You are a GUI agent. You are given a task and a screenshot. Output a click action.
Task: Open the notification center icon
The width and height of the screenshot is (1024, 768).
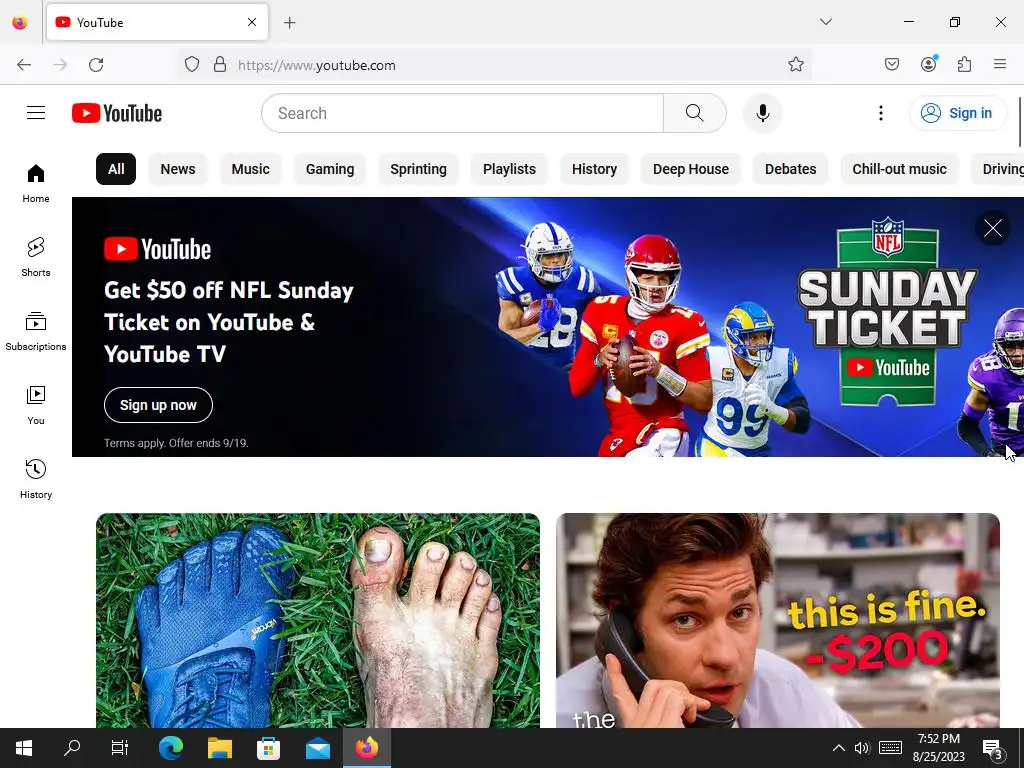tap(992, 748)
